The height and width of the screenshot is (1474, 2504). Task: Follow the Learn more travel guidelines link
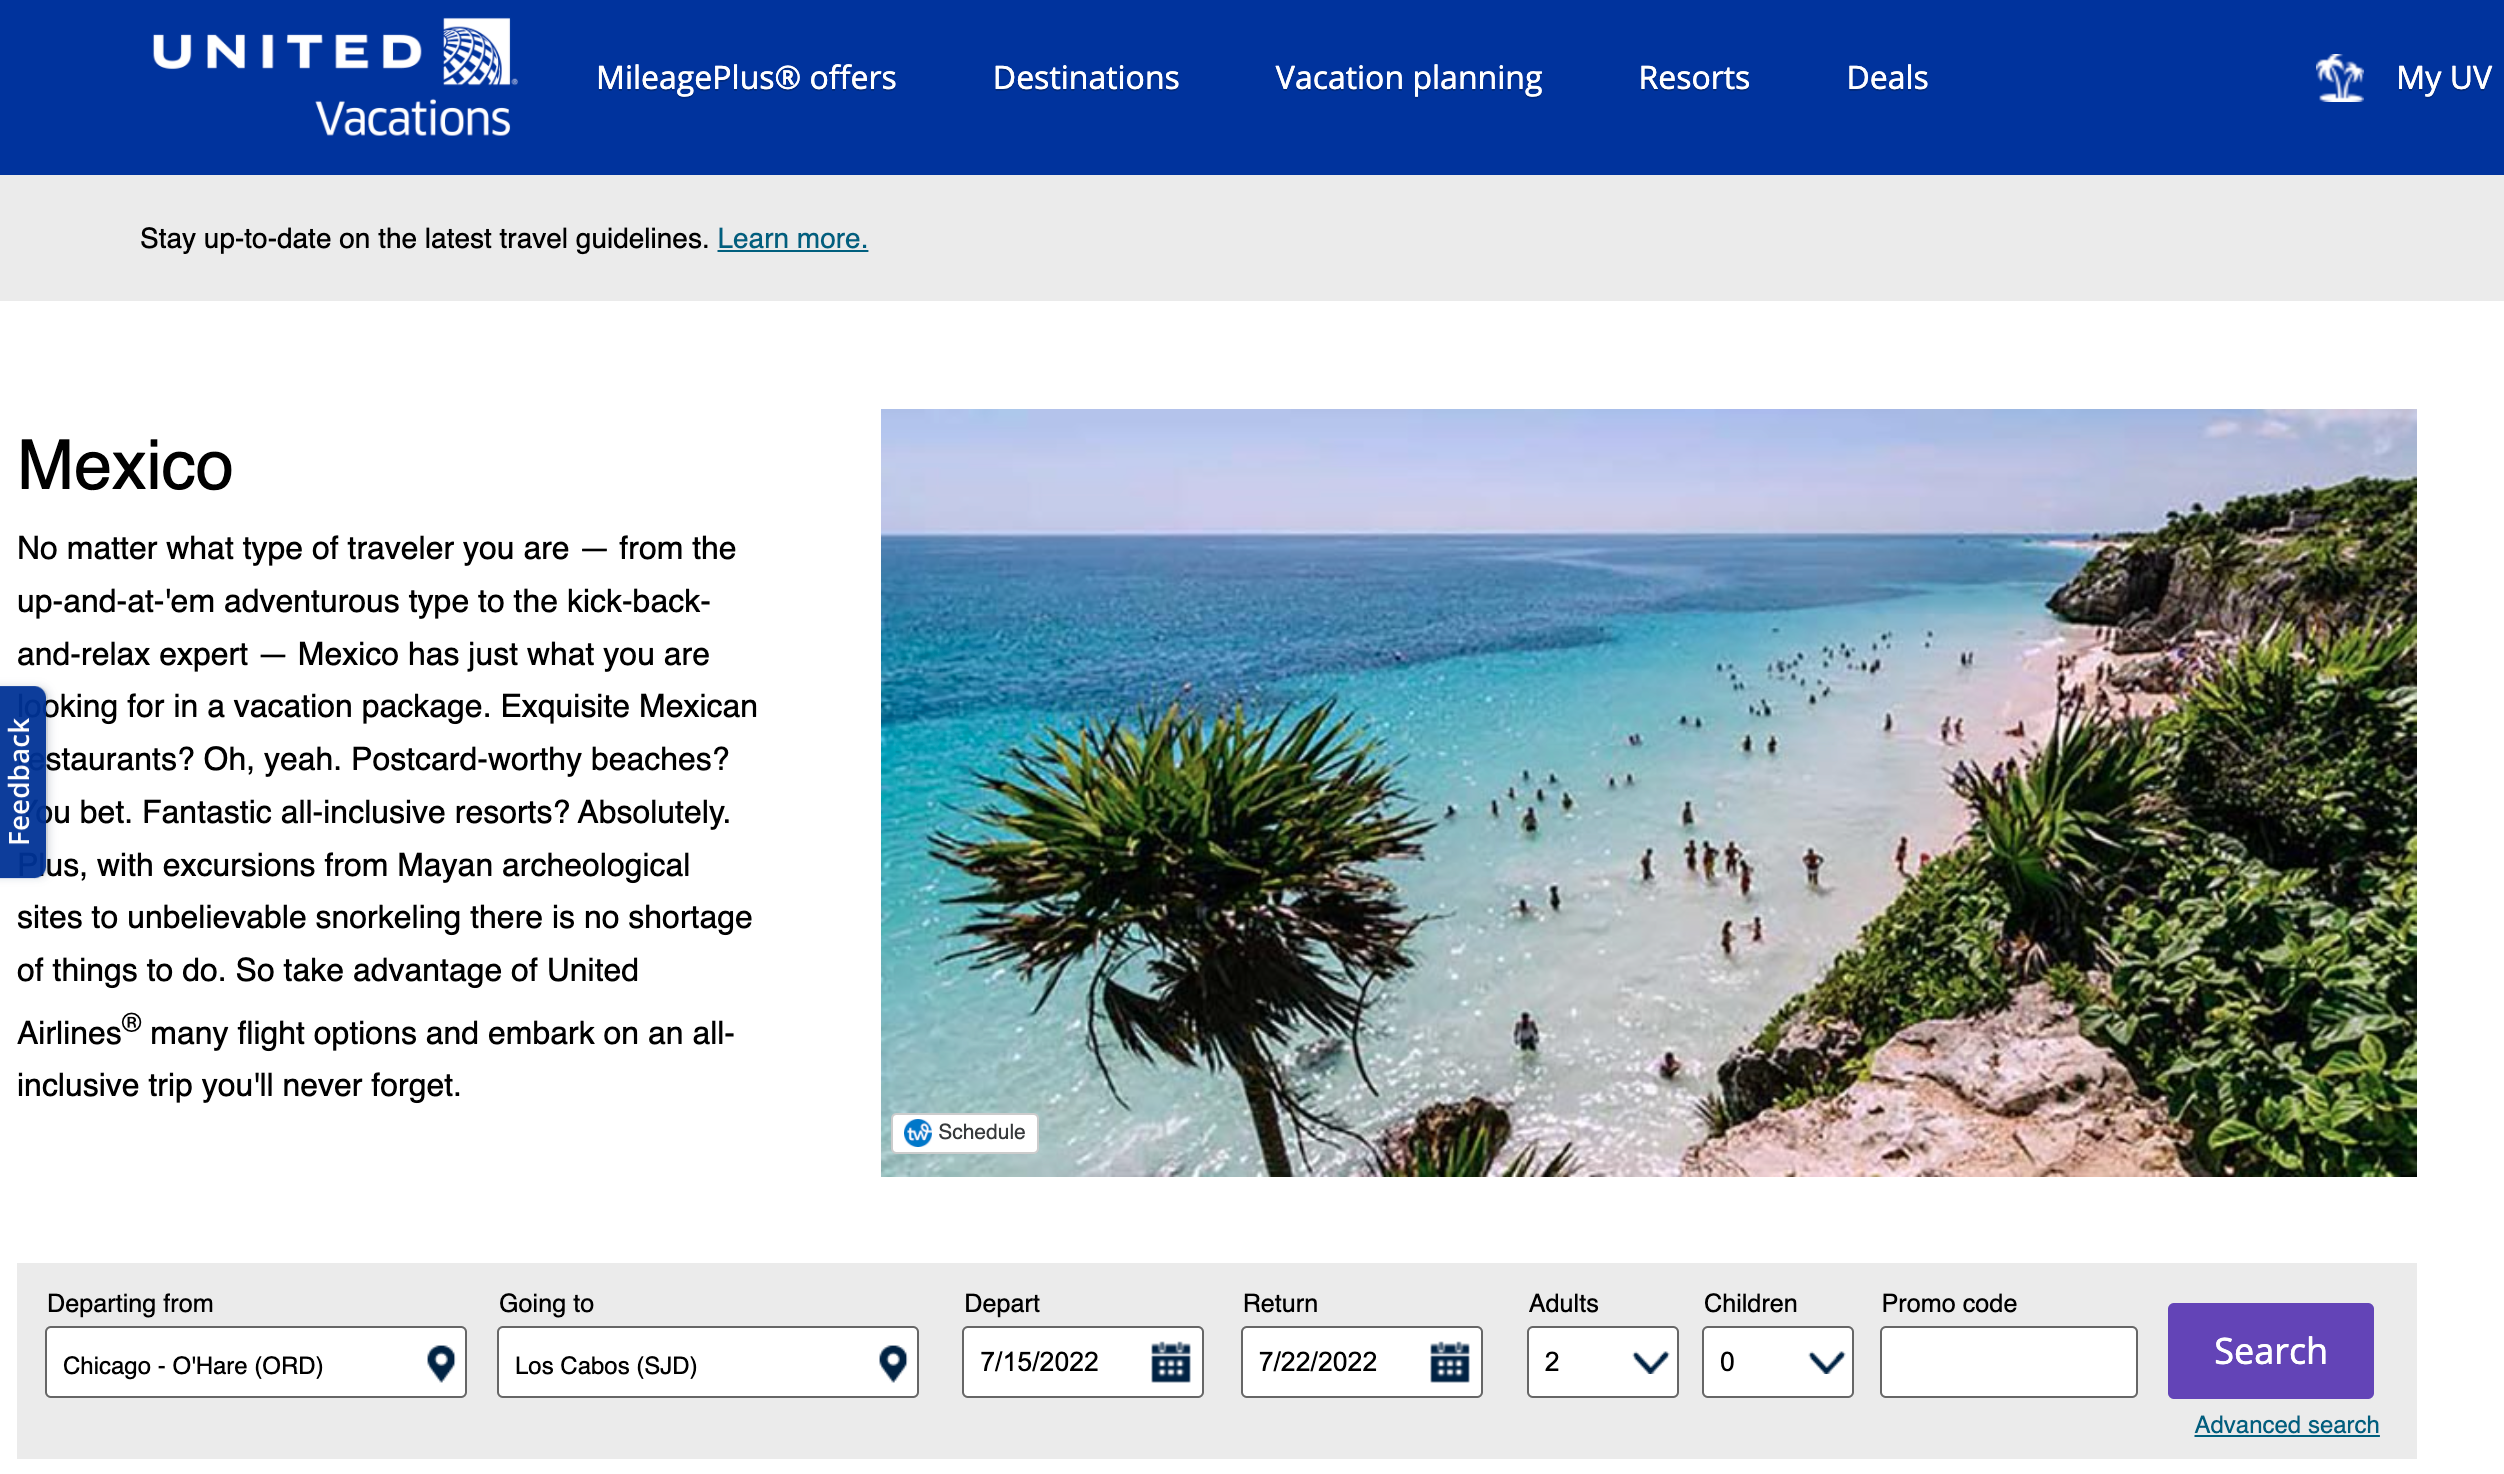[x=792, y=239]
